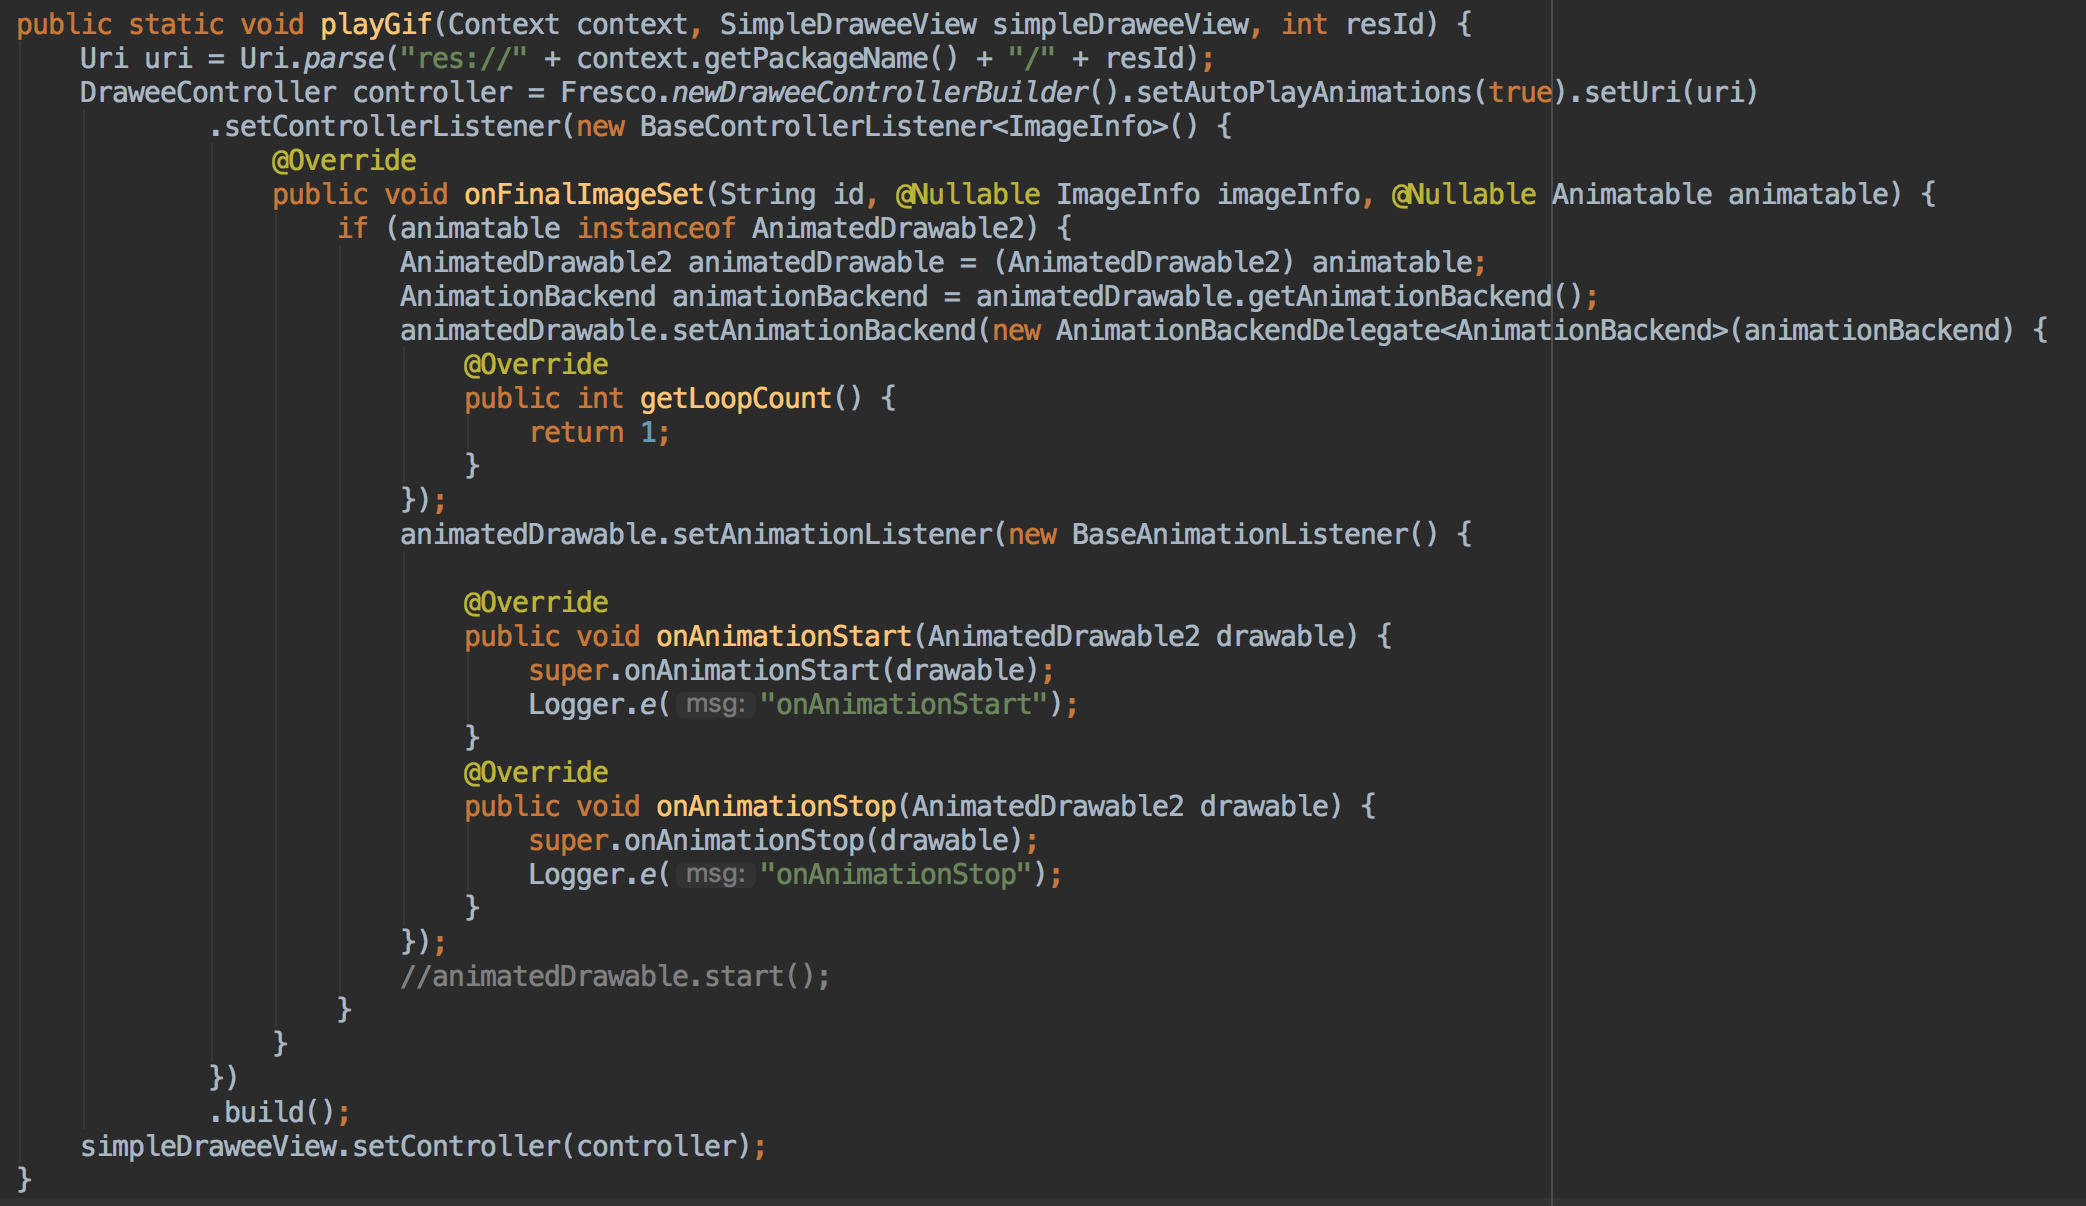Click setAutoPlayAnimations true argument
This screenshot has width=2086, height=1206.
(x=1520, y=92)
